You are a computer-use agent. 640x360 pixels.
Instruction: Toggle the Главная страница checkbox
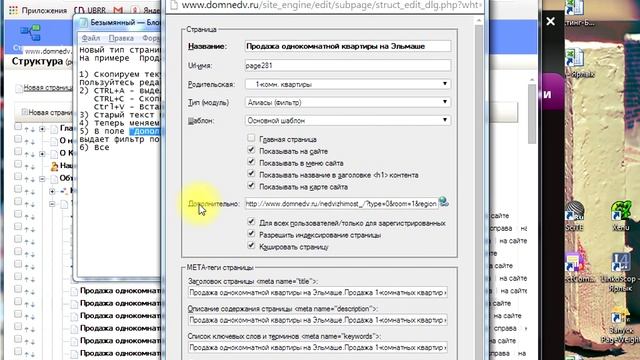pyautogui.click(x=251, y=138)
